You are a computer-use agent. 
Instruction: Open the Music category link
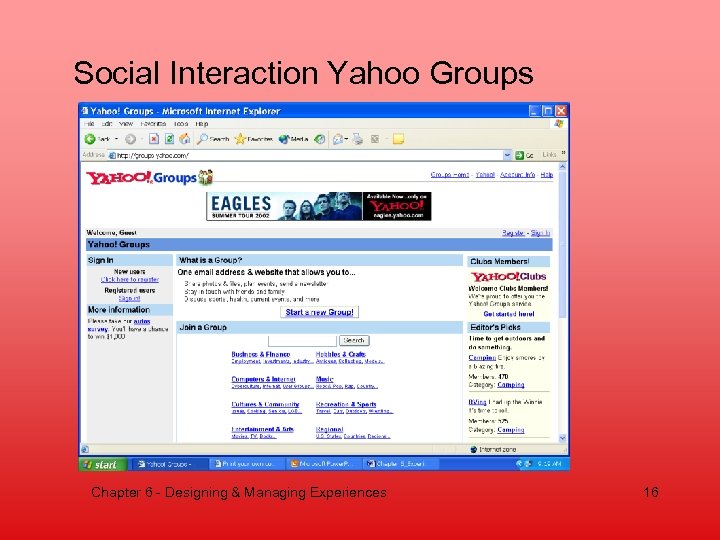click(324, 379)
